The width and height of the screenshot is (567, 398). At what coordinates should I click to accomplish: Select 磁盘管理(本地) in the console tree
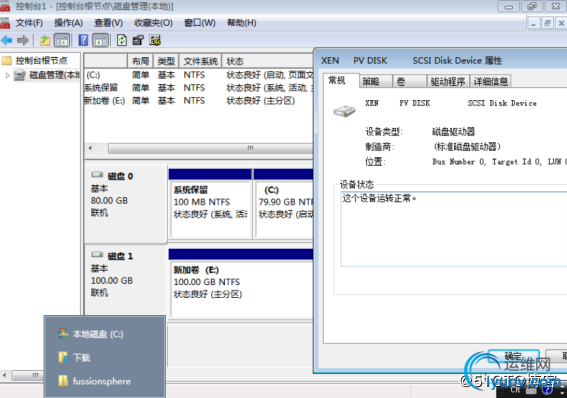(54, 75)
